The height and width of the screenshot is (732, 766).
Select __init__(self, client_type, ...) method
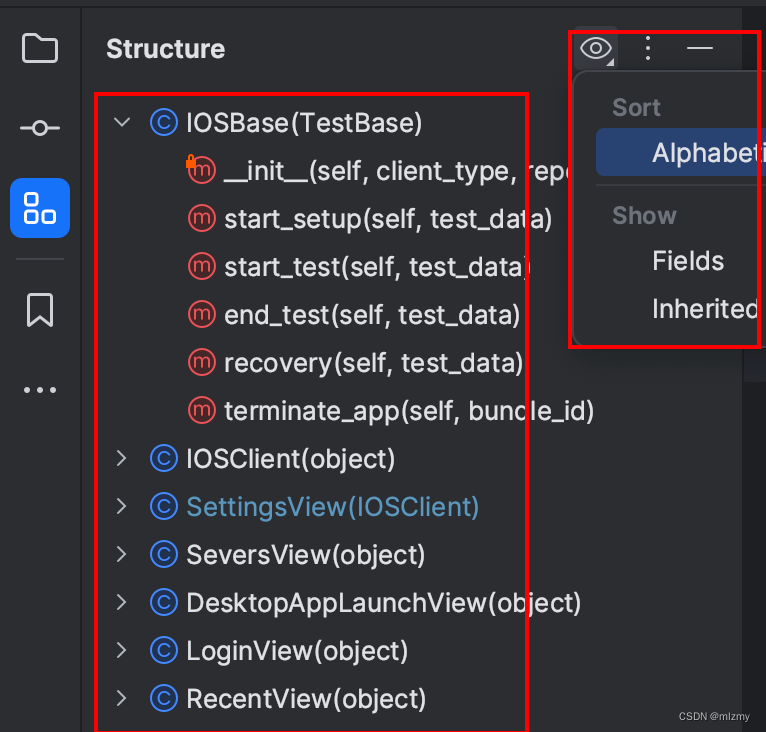(x=397, y=171)
